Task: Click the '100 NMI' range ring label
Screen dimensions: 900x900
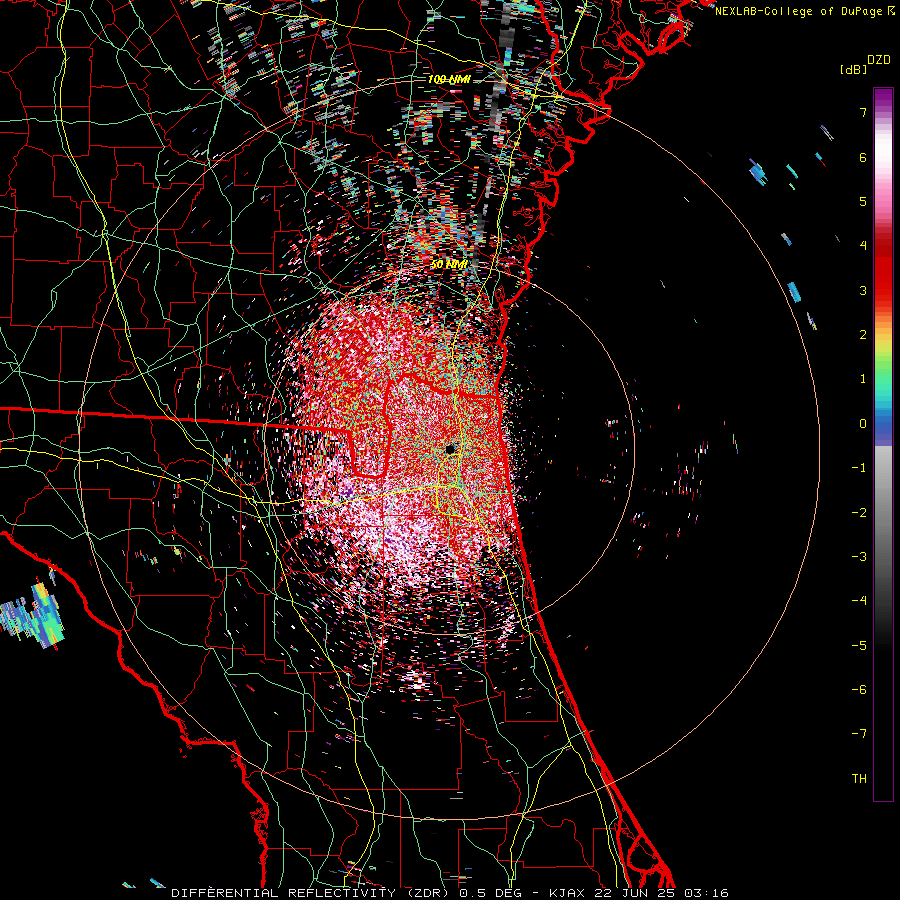Action: [x=449, y=79]
